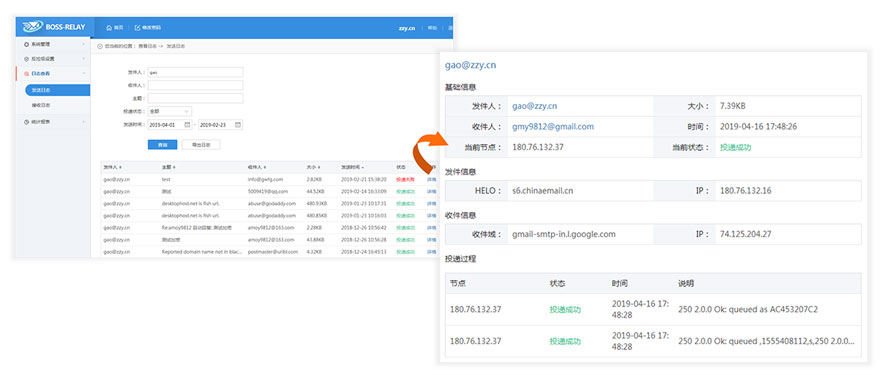Open the start date calendar picker icon
Viewport: 884px width, 375px height.
pyautogui.click(x=187, y=125)
